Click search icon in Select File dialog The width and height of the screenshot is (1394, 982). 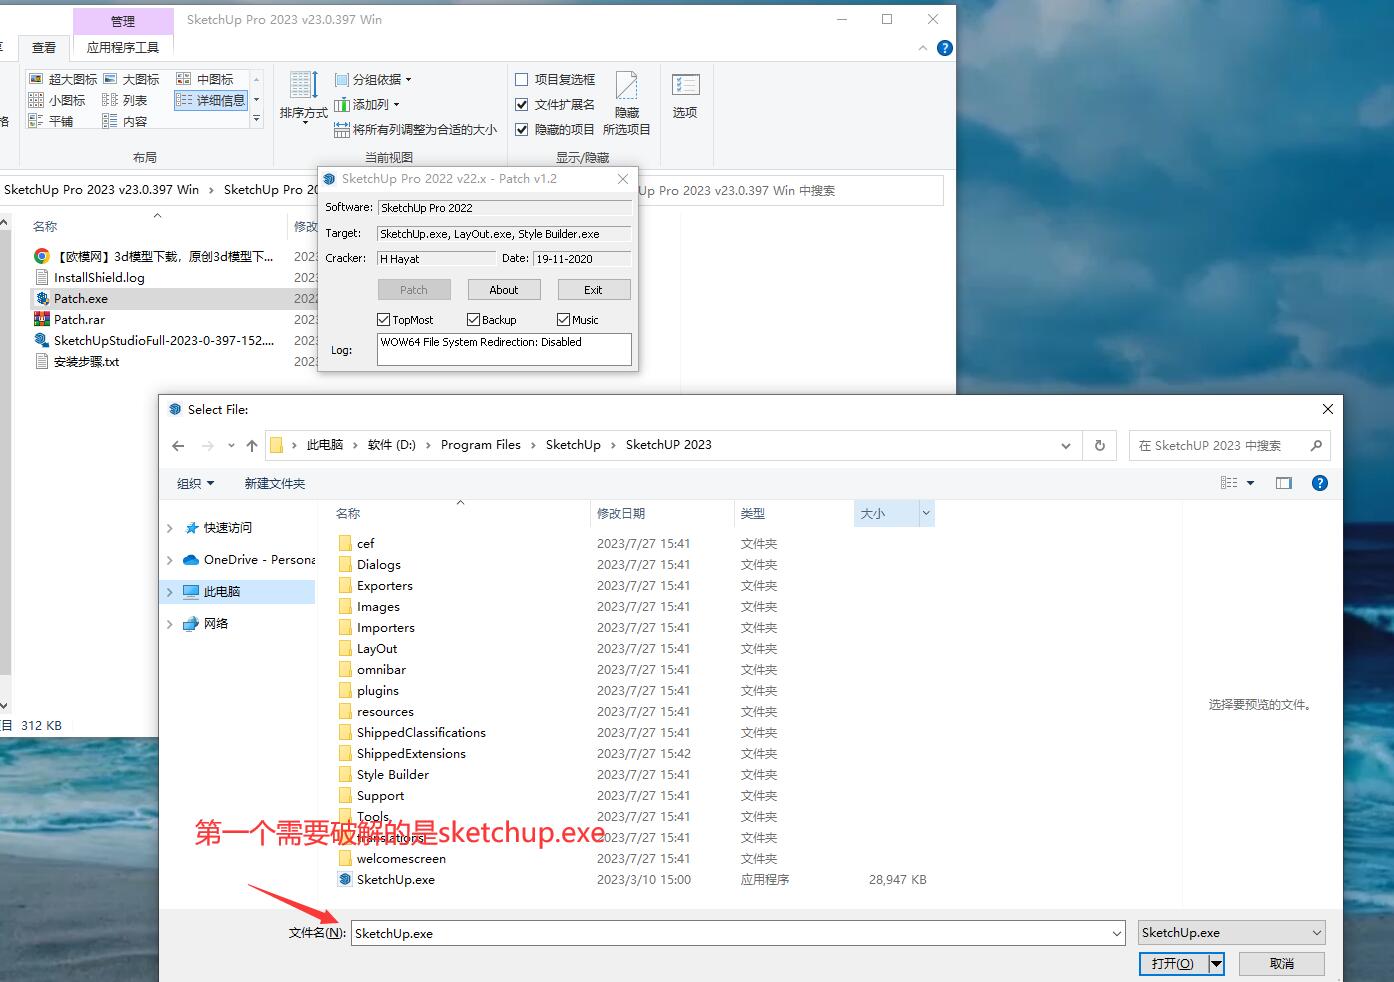click(1316, 446)
